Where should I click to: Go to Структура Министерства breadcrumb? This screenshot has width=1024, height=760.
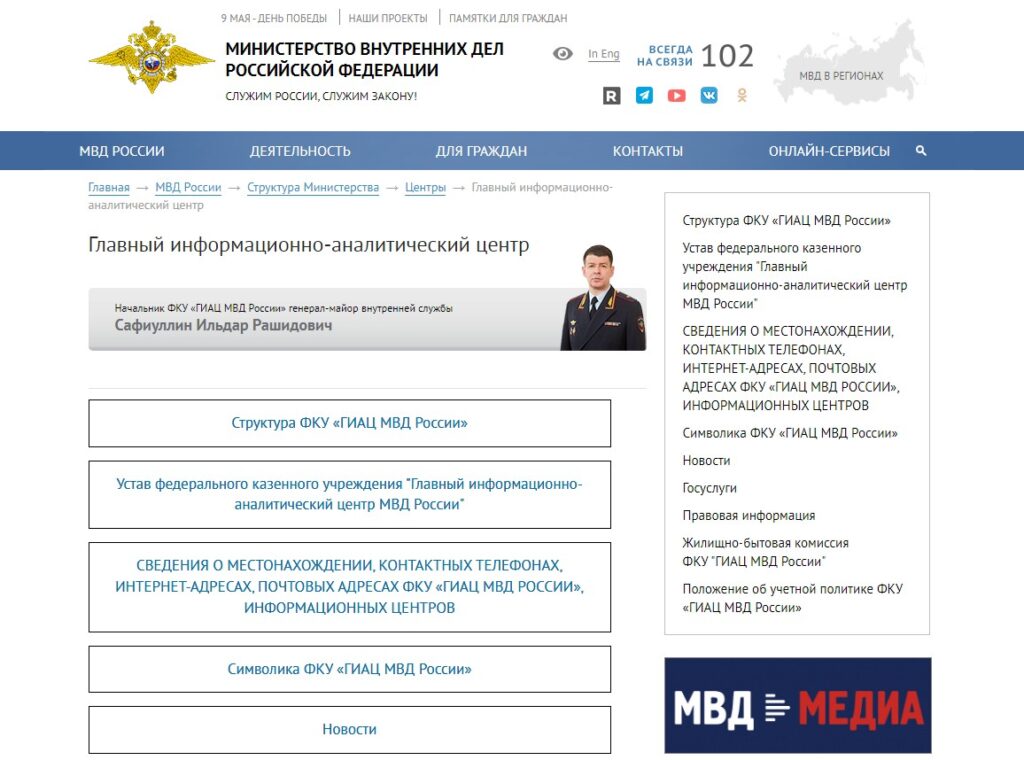click(313, 188)
